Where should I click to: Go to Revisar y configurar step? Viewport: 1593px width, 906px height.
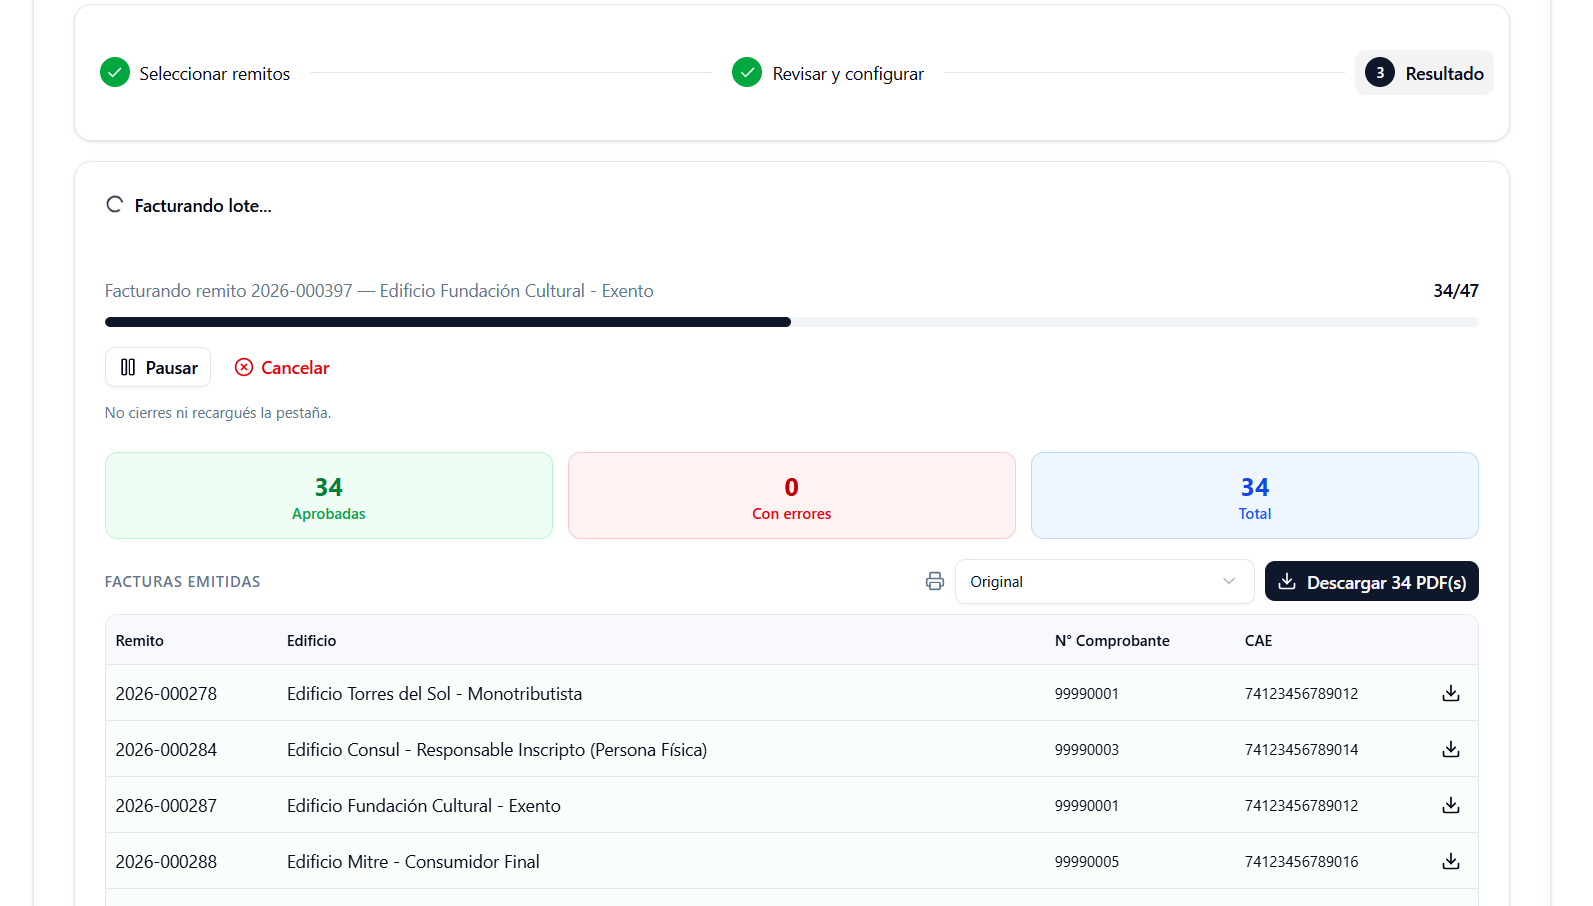(x=828, y=73)
